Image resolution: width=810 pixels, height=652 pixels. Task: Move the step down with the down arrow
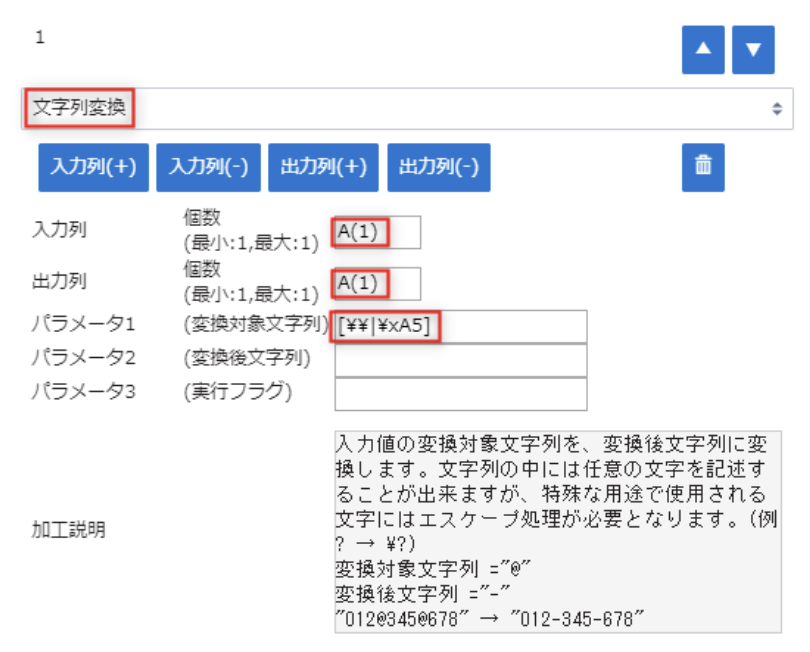tap(753, 52)
